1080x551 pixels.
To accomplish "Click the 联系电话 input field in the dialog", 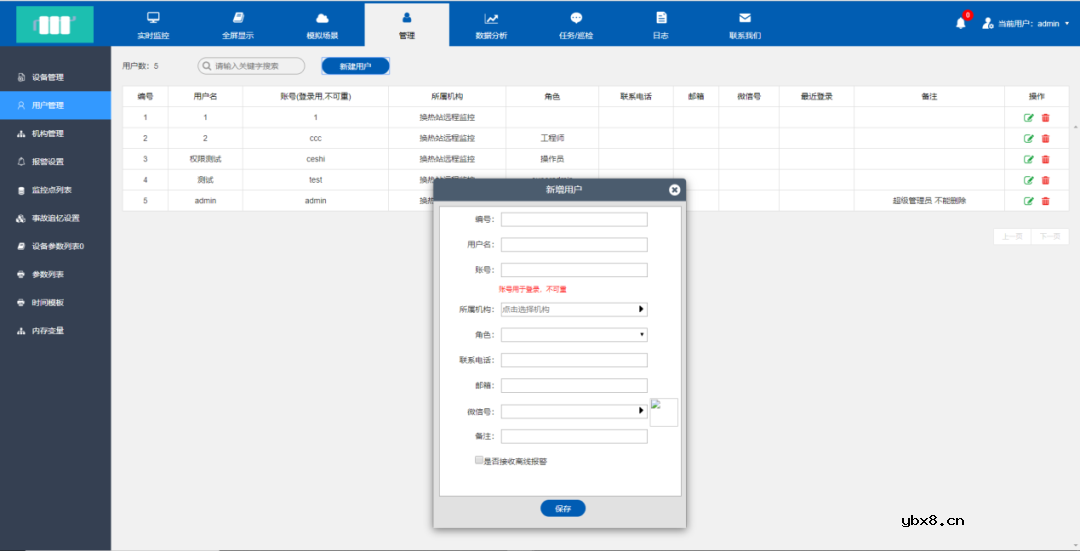I will pyautogui.click(x=574, y=360).
